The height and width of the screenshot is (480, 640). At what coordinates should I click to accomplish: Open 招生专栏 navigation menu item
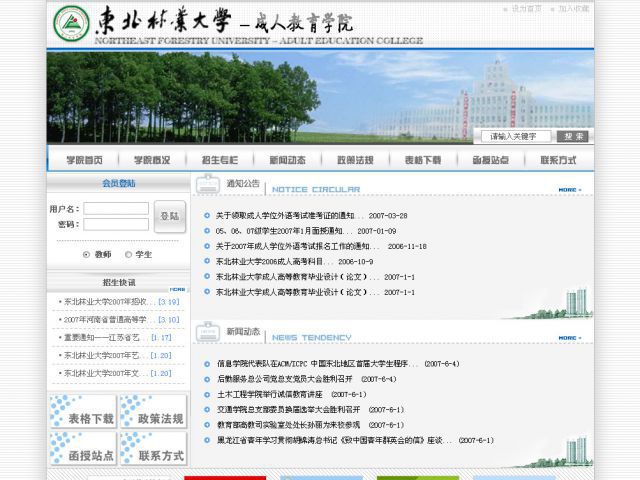pos(219,160)
